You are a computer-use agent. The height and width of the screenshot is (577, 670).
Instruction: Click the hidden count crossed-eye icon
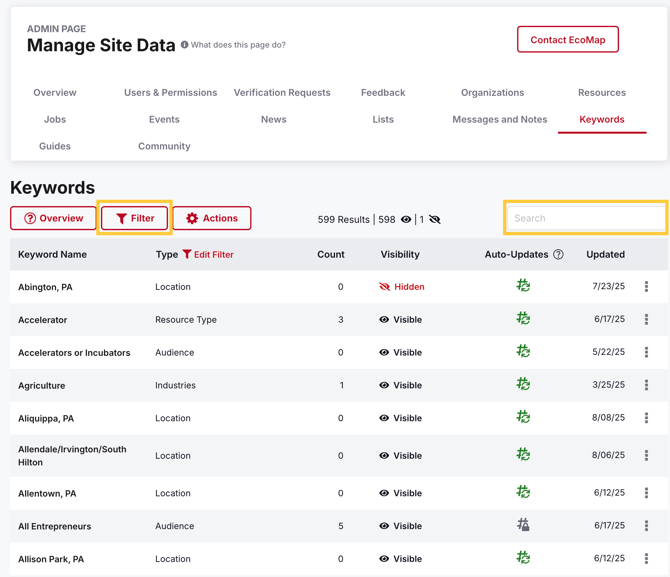tap(434, 219)
